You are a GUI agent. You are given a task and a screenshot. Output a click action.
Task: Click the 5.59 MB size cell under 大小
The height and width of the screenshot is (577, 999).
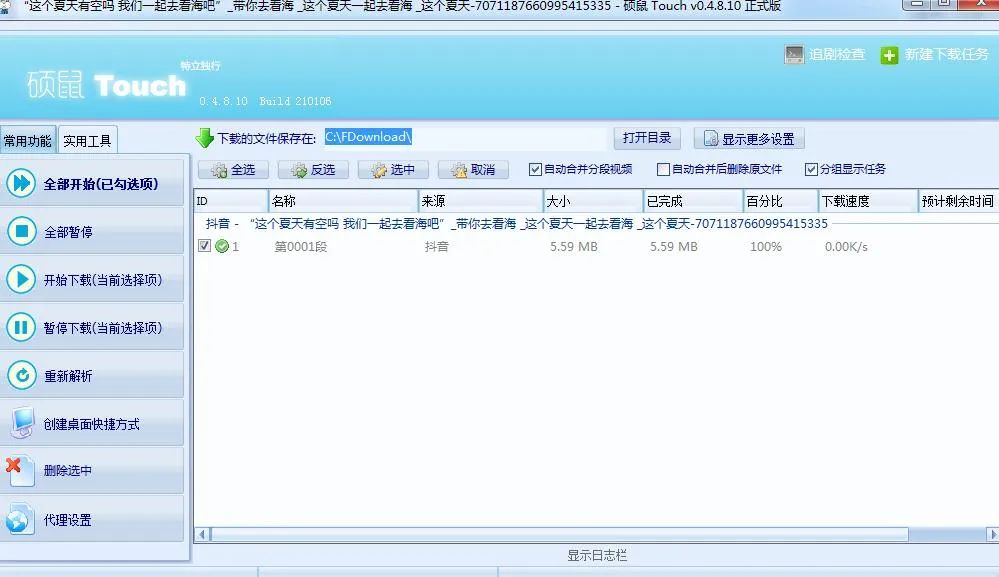[574, 246]
